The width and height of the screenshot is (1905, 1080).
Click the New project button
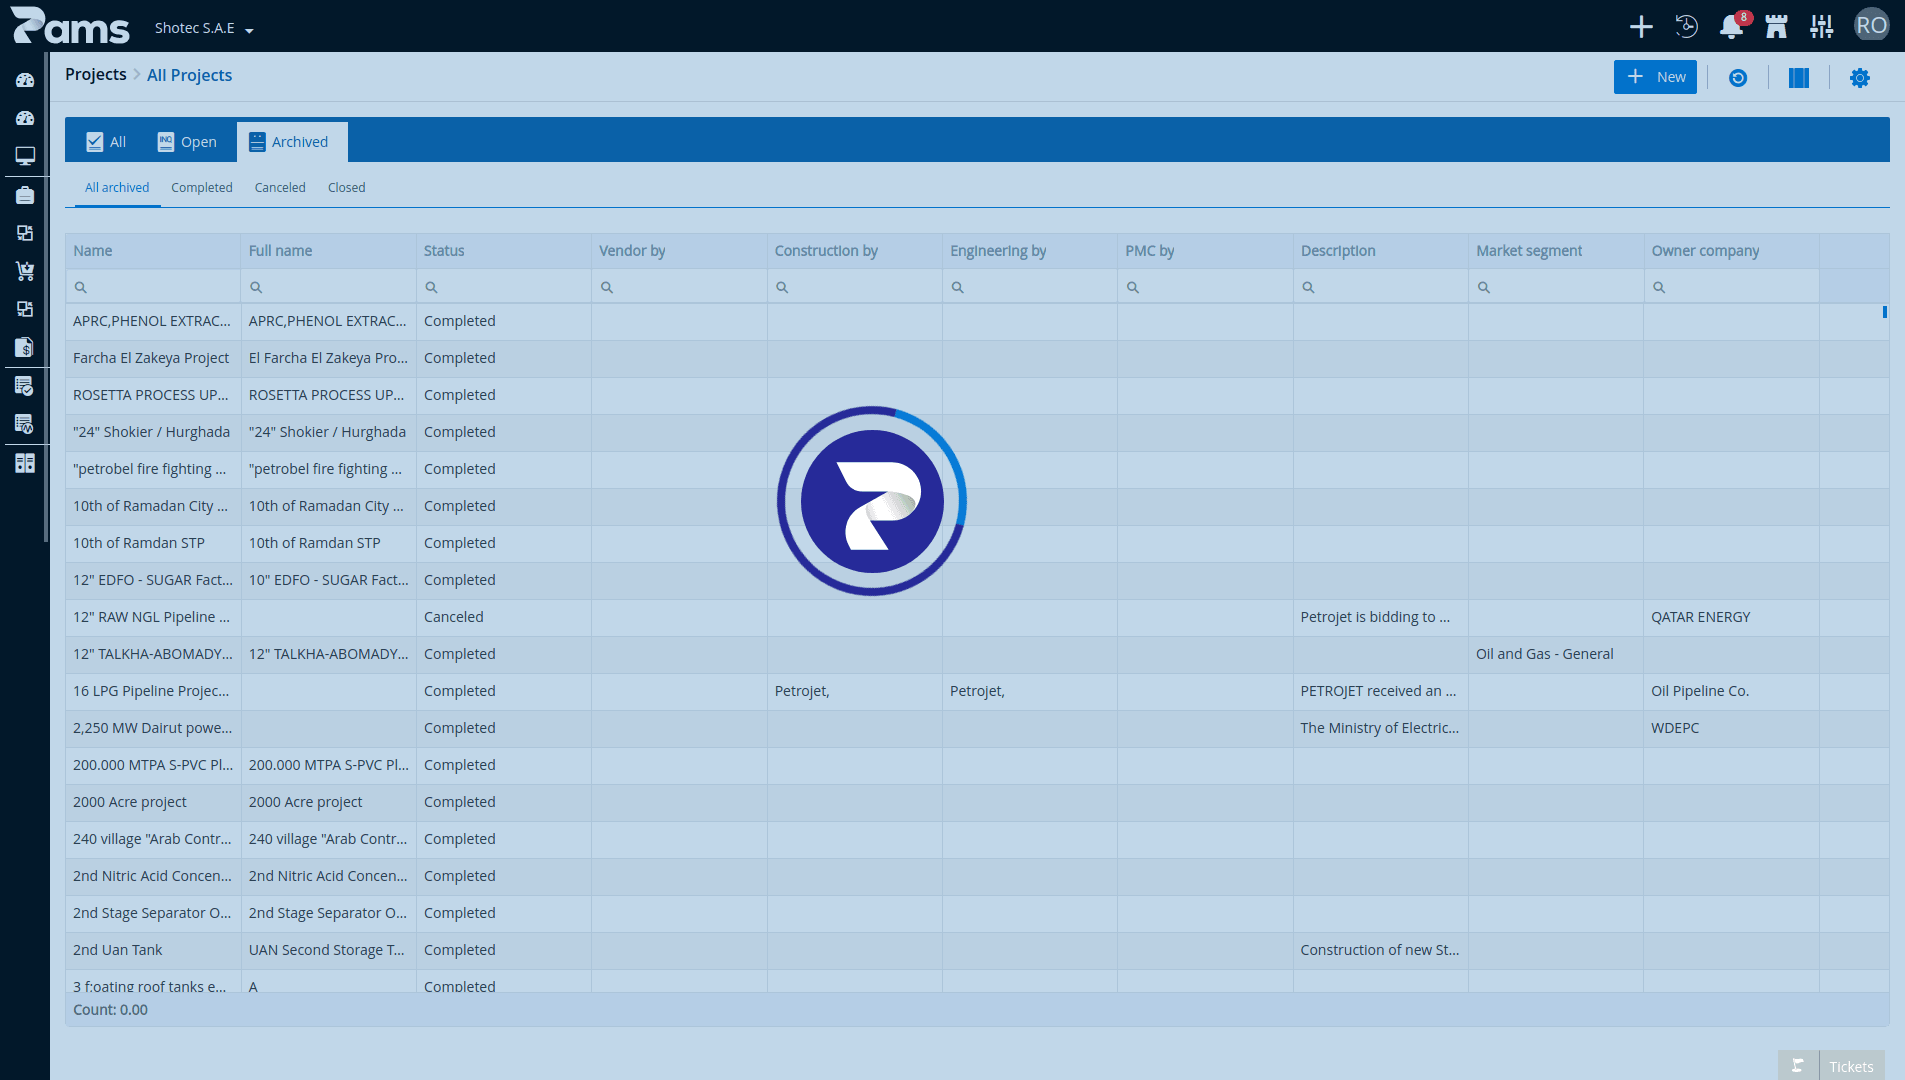pyautogui.click(x=1655, y=77)
